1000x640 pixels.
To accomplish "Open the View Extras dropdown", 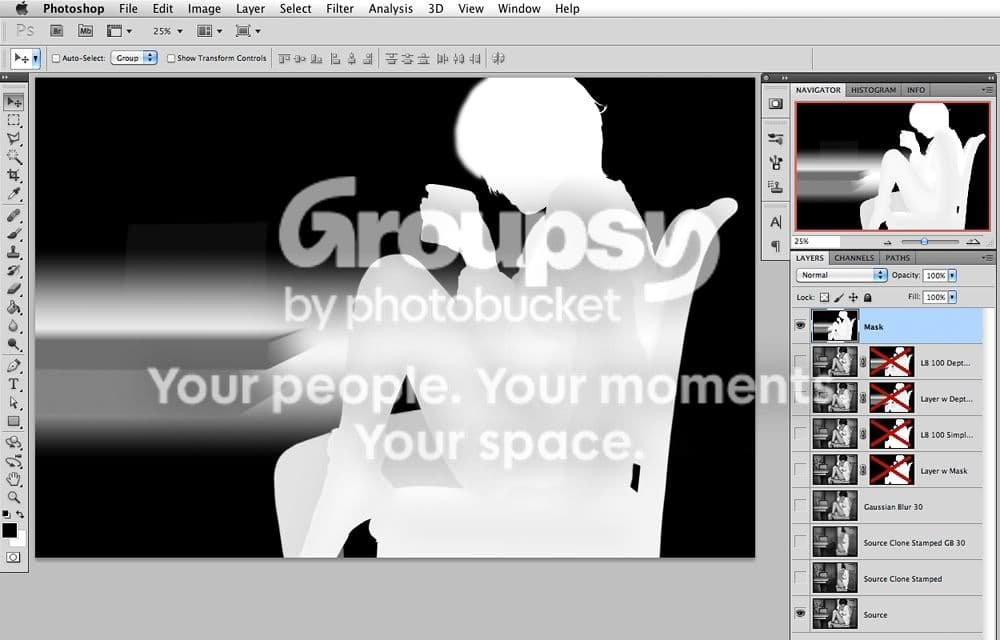I will (x=120, y=31).
